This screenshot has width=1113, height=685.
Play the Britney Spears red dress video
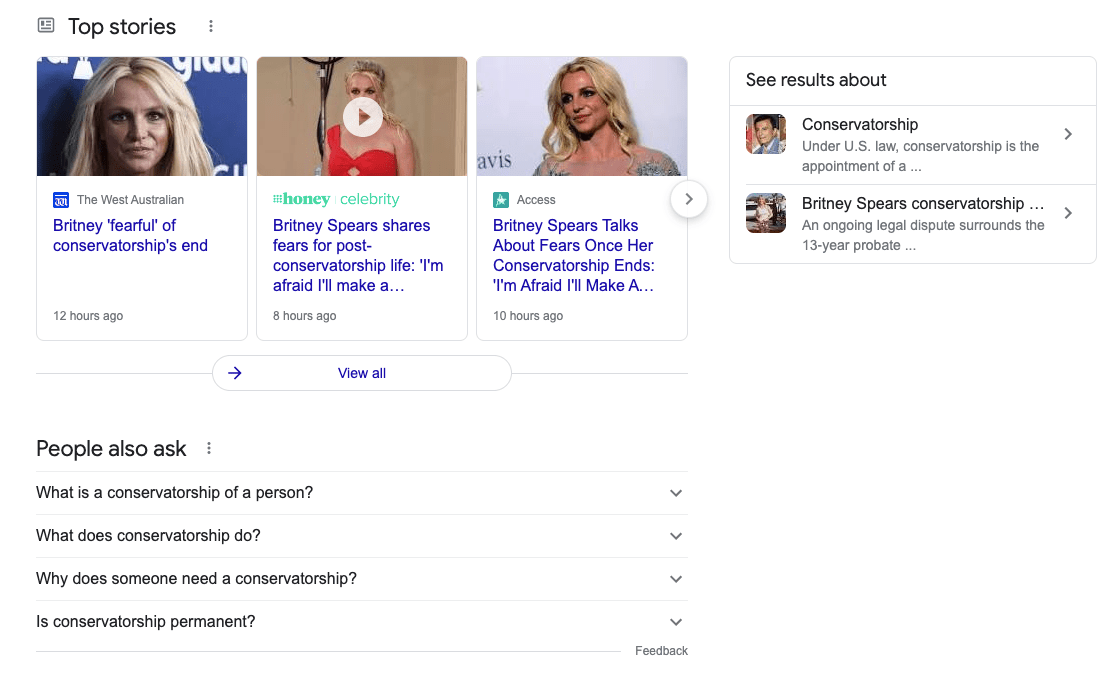[x=362, y=116]
